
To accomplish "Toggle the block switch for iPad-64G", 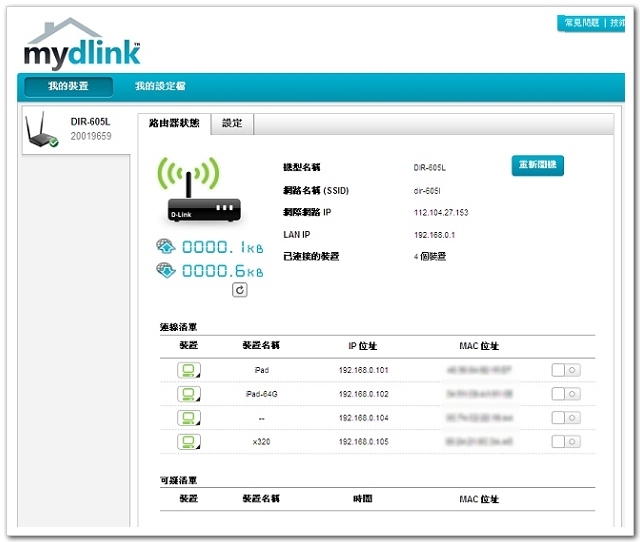I will (x=566, y=394).
